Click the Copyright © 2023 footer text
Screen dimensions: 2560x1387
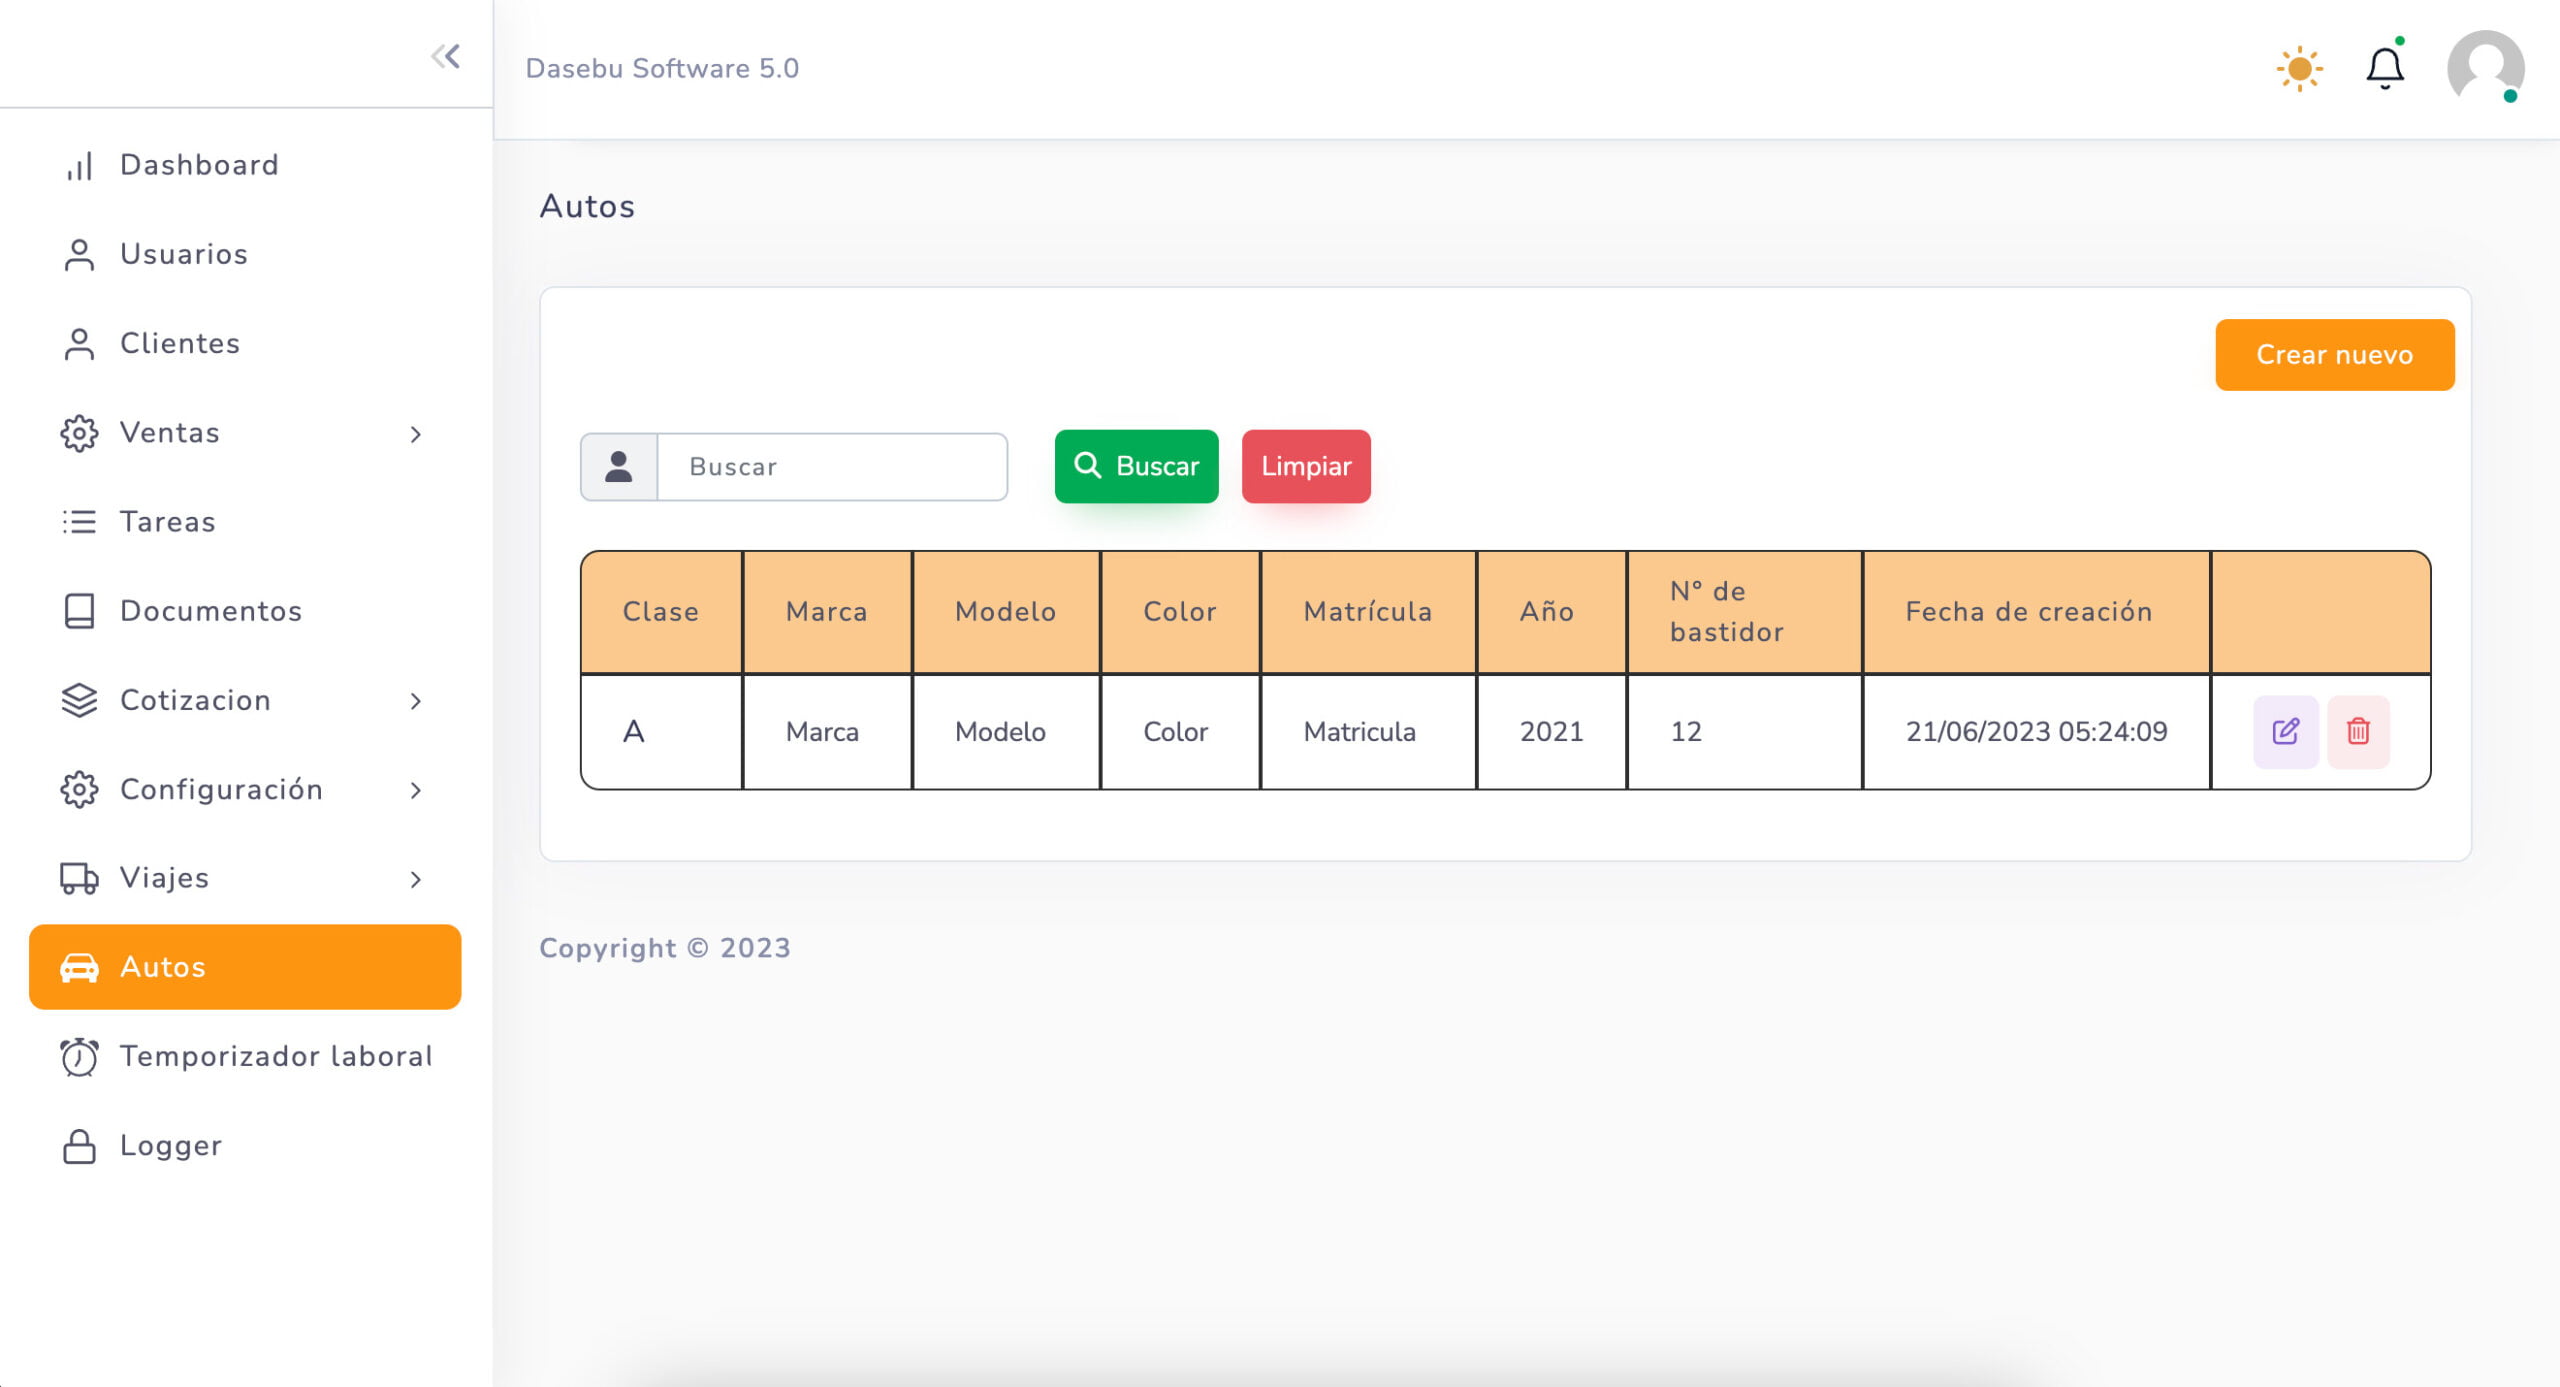(x=665, y=948)
